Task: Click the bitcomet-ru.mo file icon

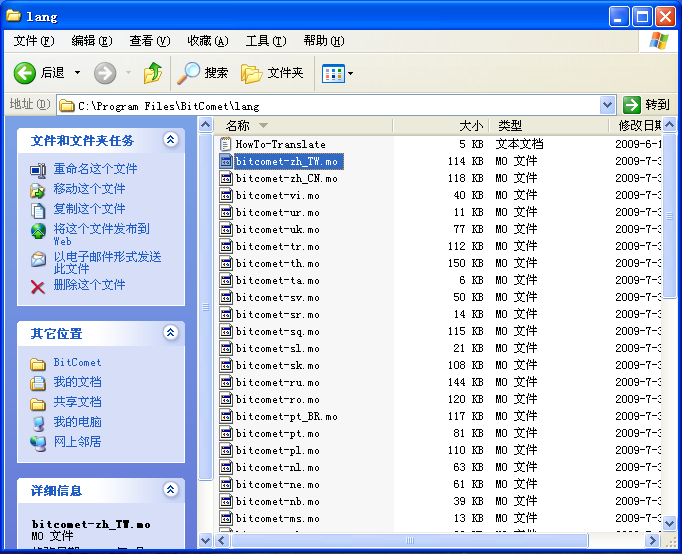Action: pos(226,382)
